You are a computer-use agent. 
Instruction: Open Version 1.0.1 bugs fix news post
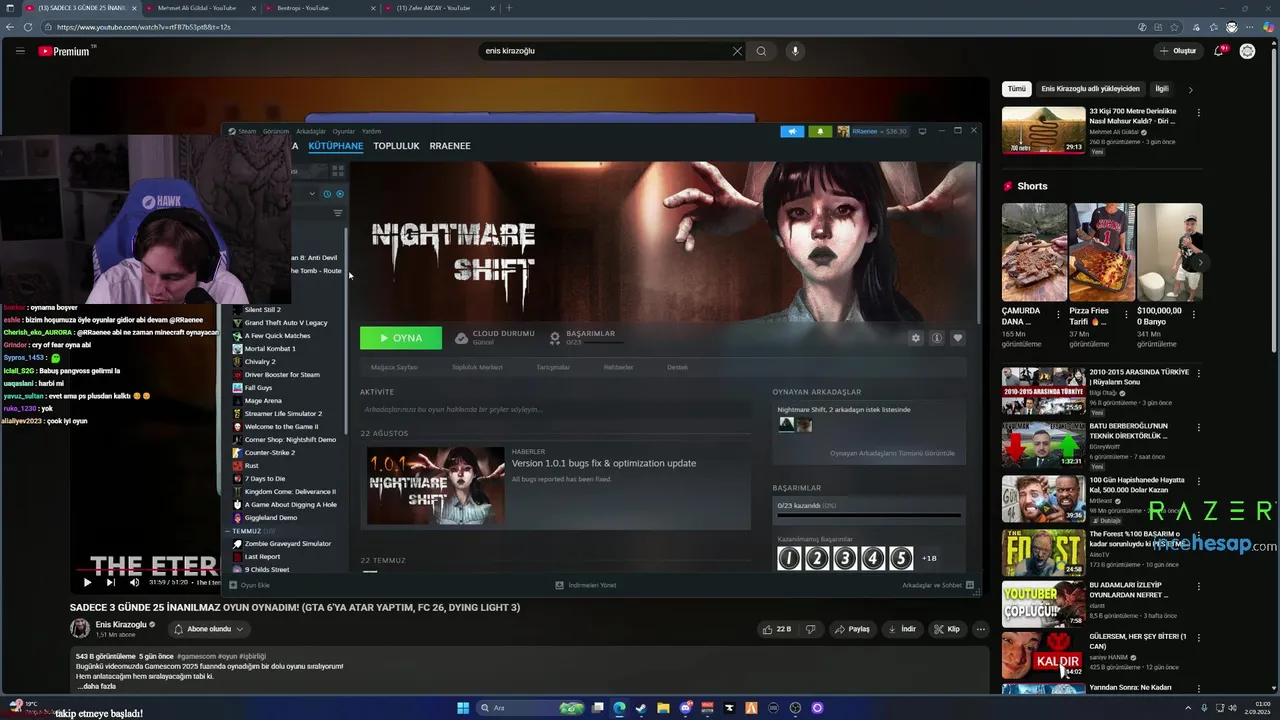604,463
